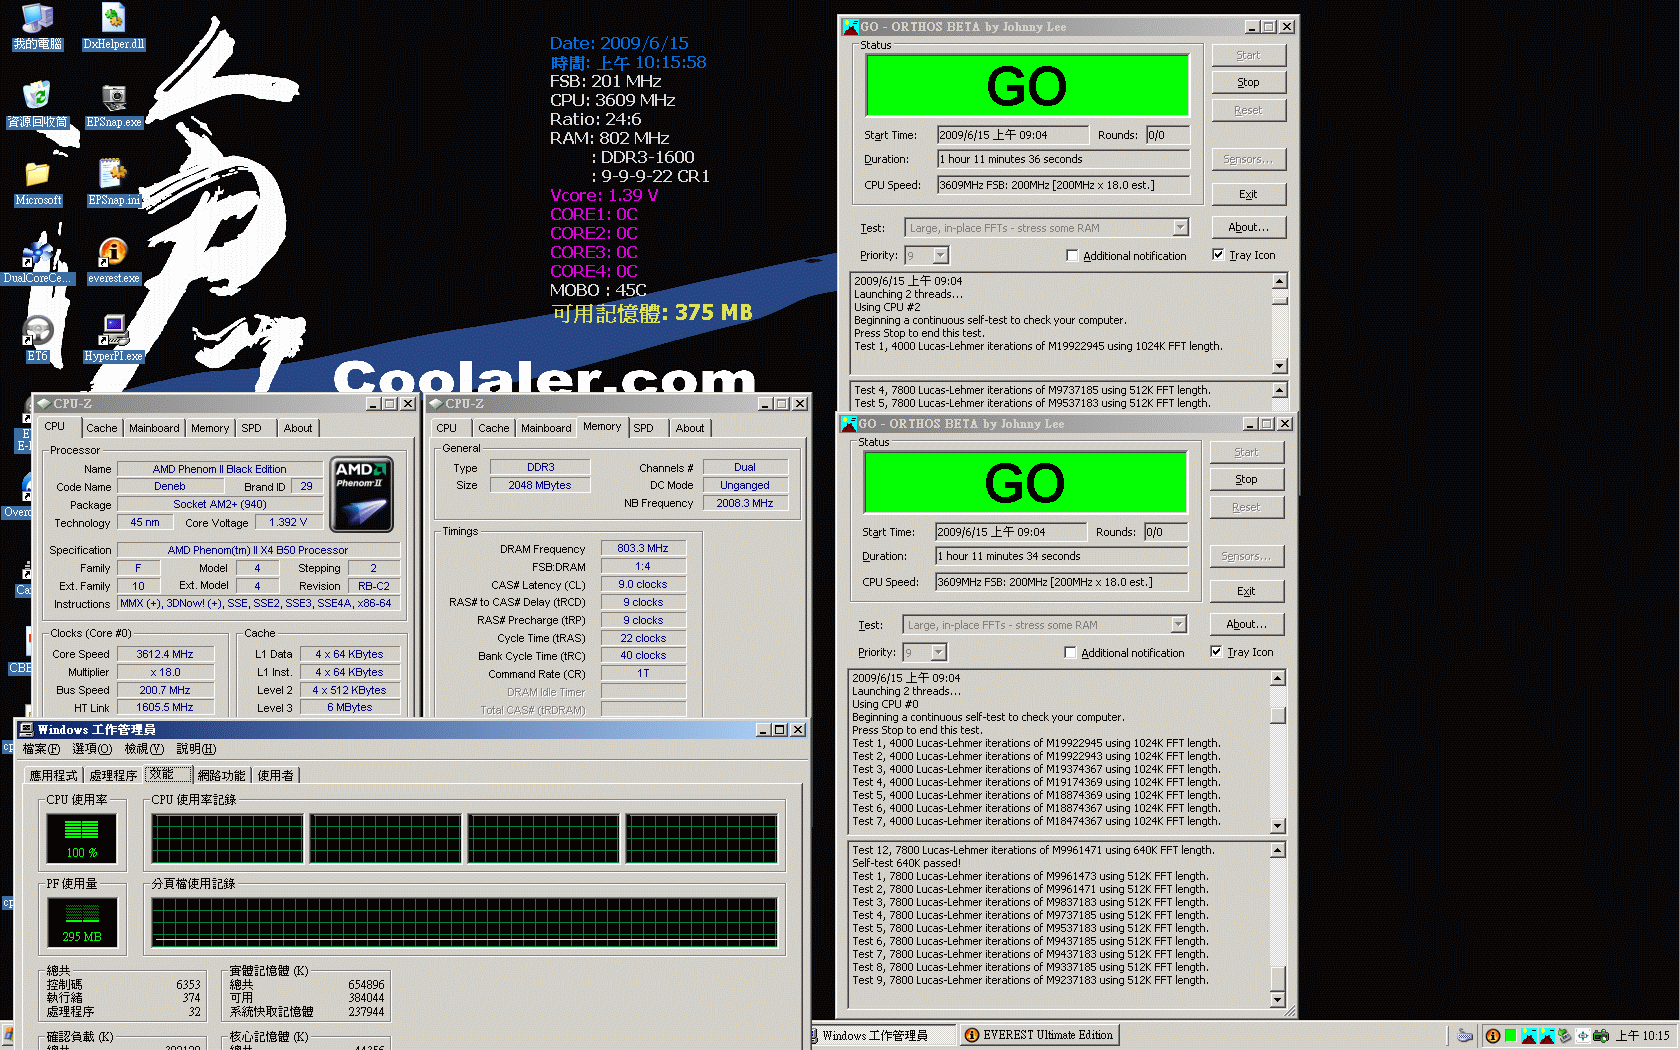Switch to About tab in CPU-Z memory window
This screenshot has height=1050, width=1680.
(690, 428)
